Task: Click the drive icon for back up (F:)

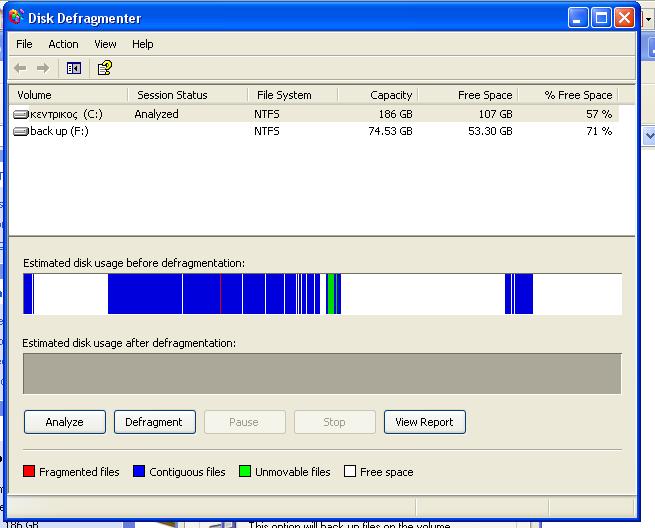Action: [x=21, y=132]
